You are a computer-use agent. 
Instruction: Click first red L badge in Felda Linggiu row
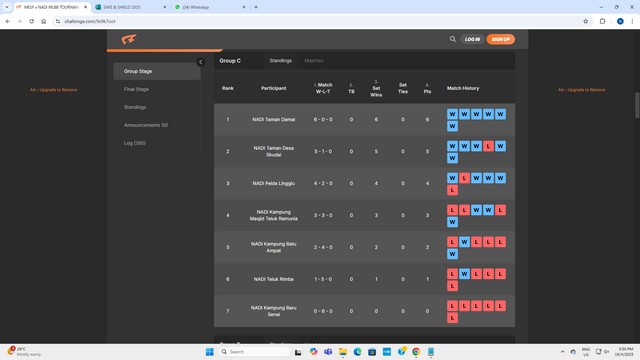point(464,178)
